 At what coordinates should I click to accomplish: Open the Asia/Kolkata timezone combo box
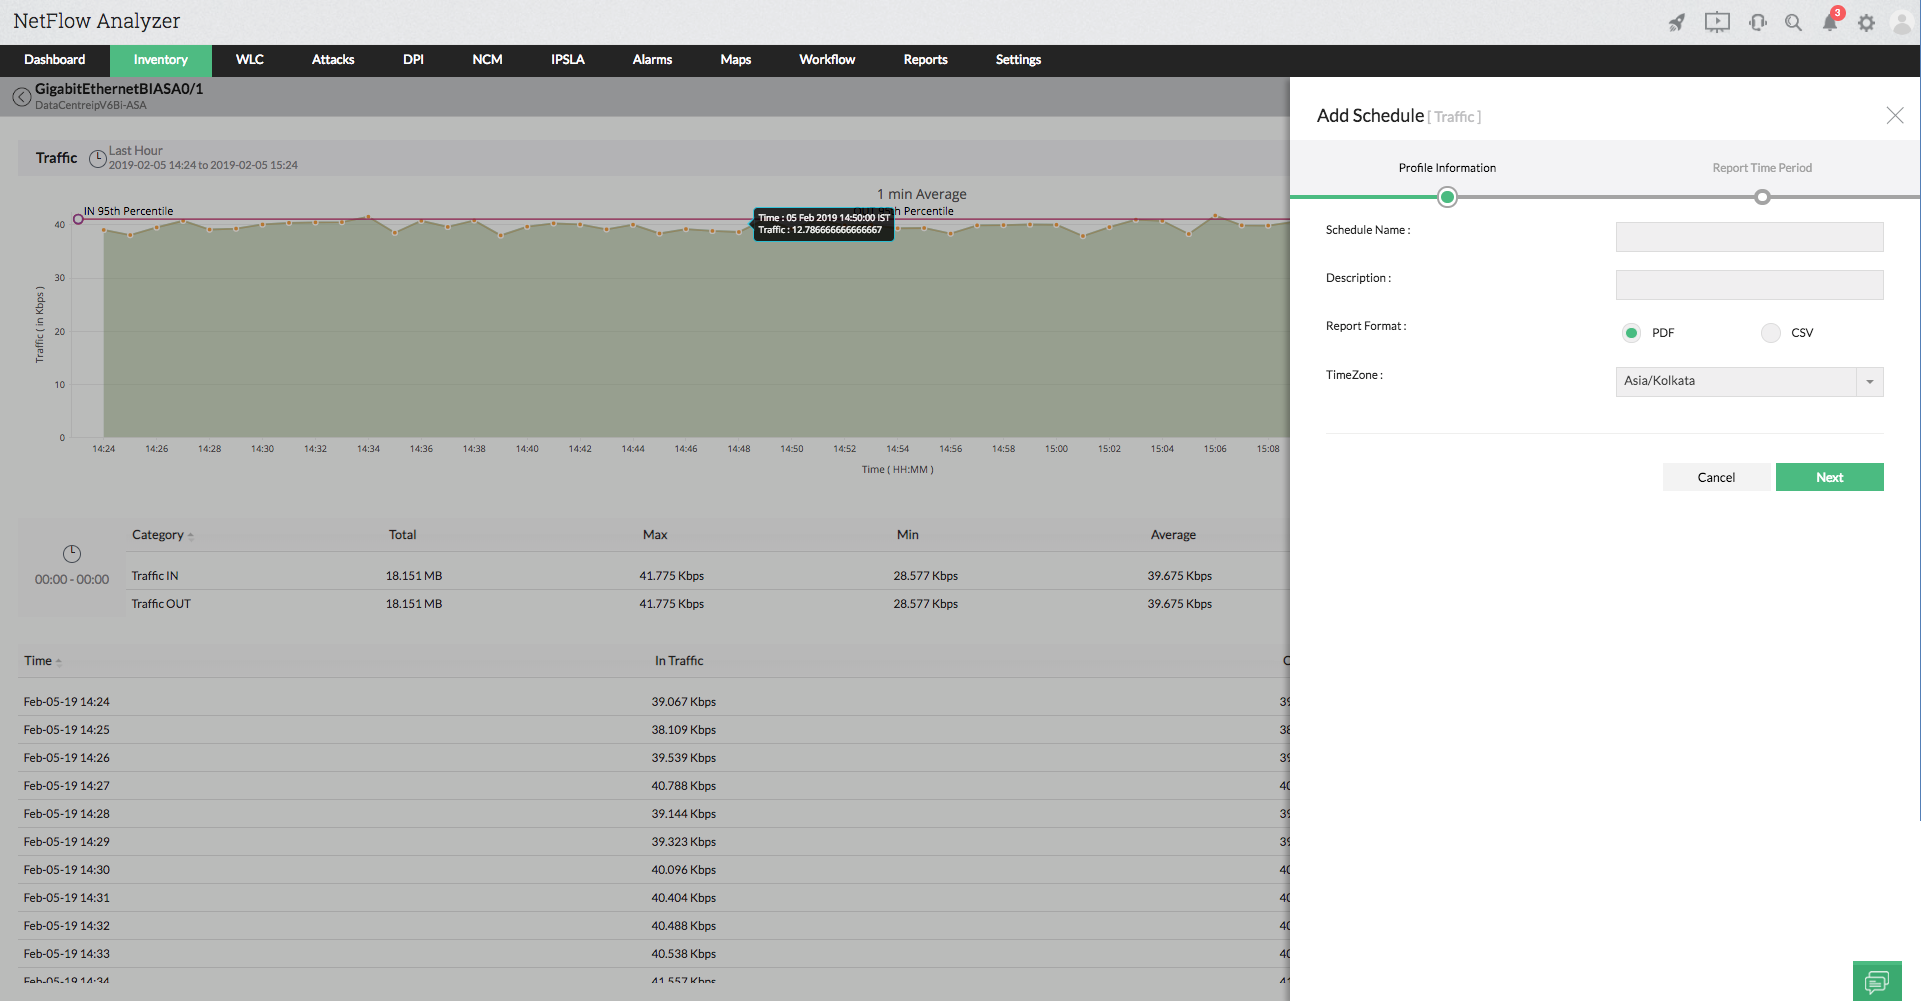pyautogui.click(x=1736, y=382)
